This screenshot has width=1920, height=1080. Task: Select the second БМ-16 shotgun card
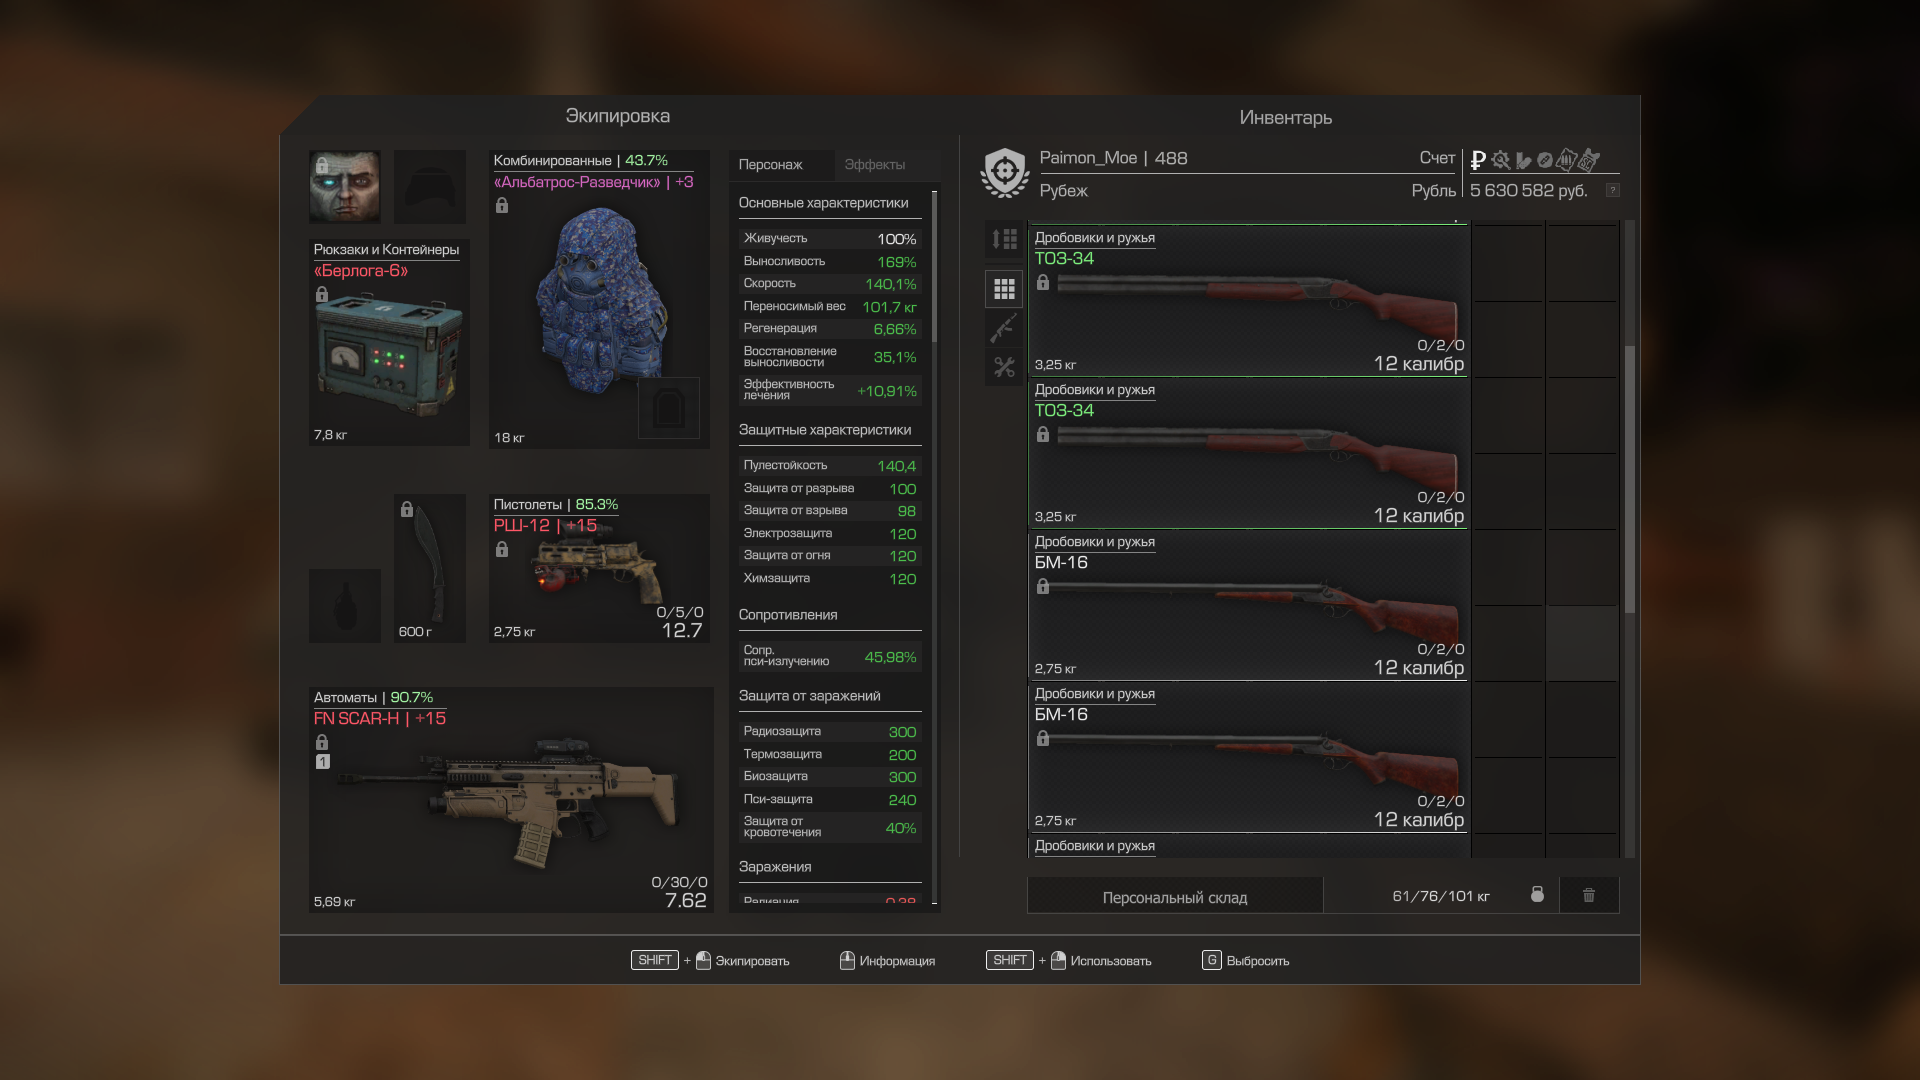click(1248, 757)
